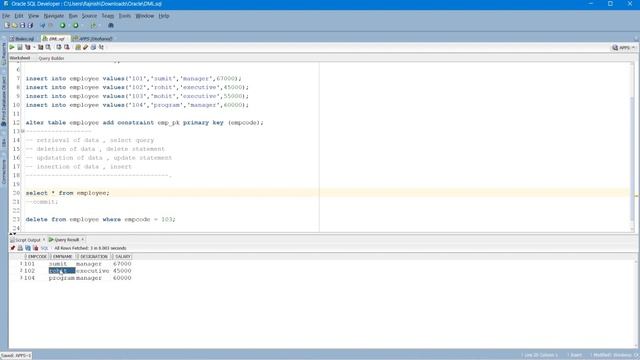Click the 'Saved: APPS~1' status bar entry
This screenshot has width=640, height=360.
(x=16, y=356)
